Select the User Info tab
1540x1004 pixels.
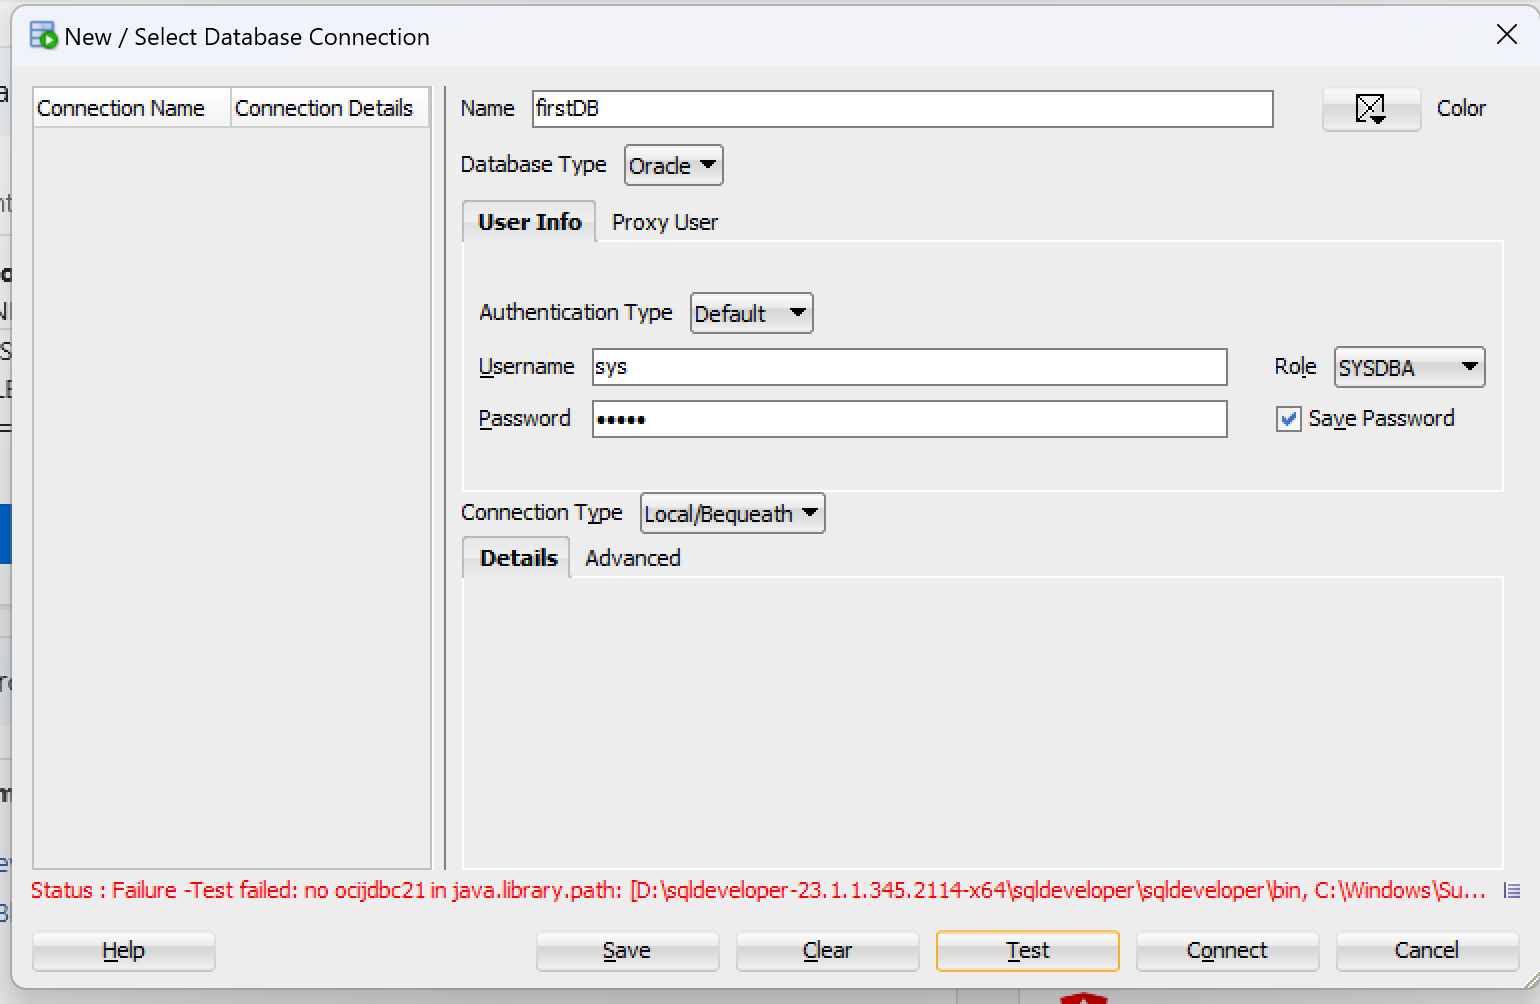coord(529,222)
